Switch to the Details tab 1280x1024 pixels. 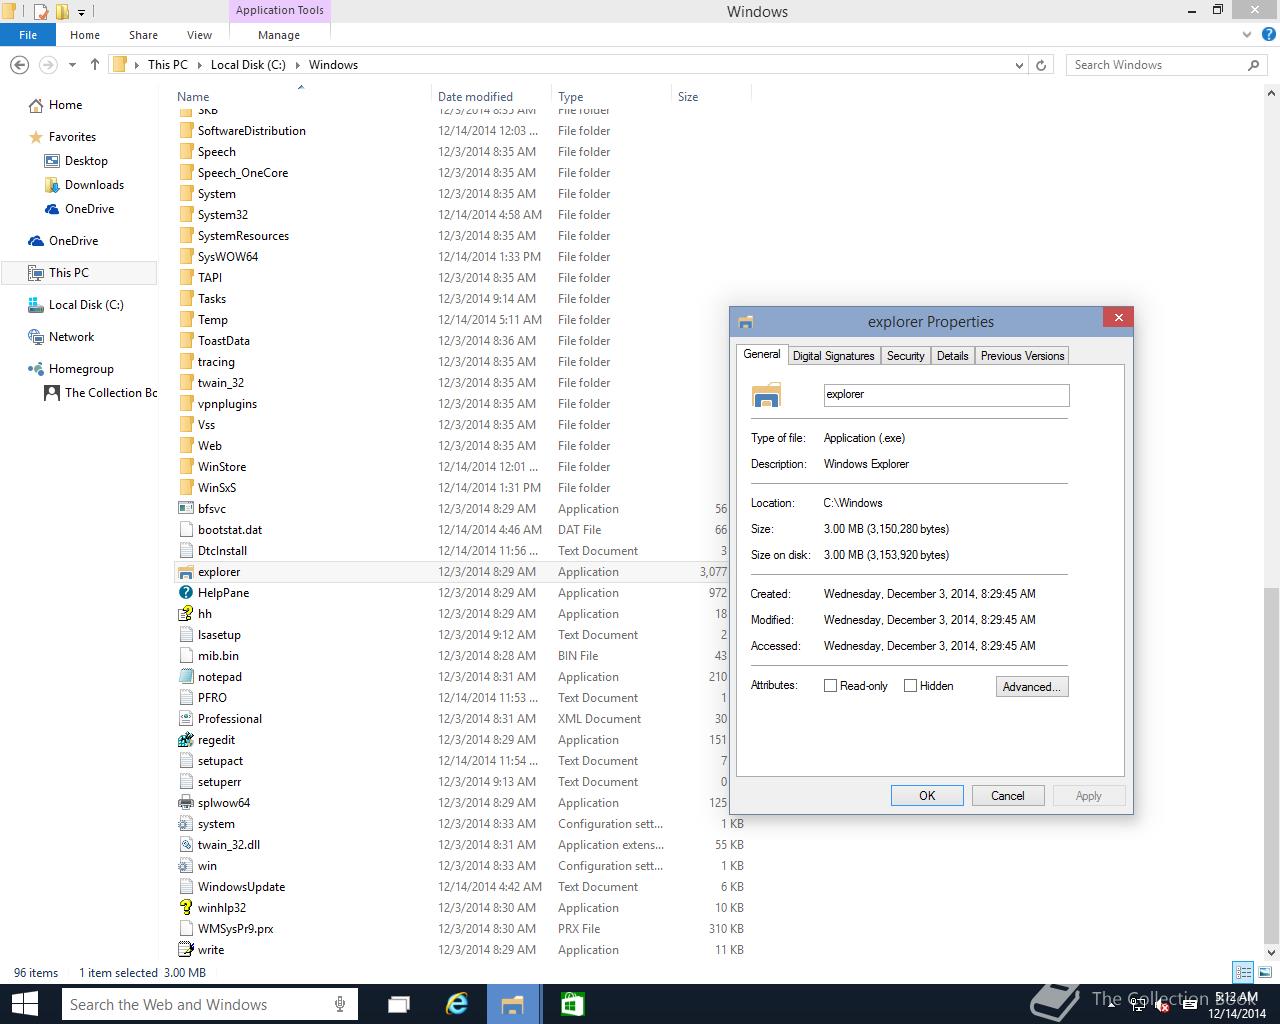click(x=952, y=356)
